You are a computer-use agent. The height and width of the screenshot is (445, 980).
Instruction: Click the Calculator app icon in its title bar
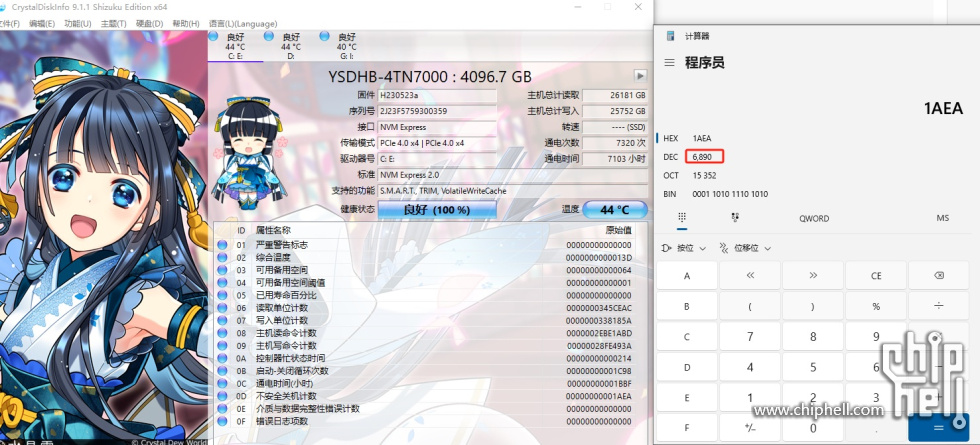671,36
